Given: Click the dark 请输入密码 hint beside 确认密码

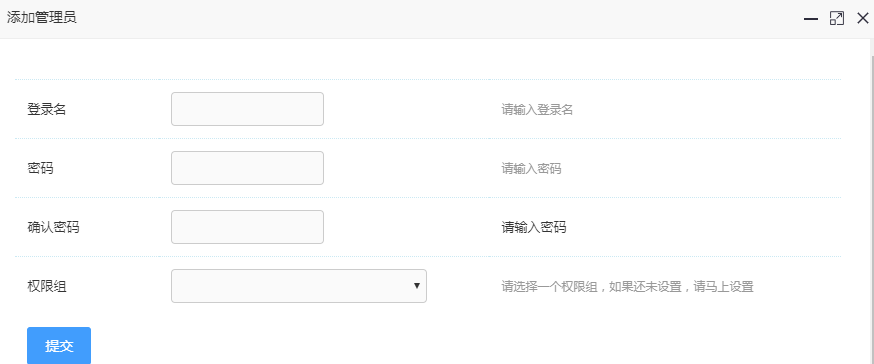Looking at the screenshot, I should 534,228.
